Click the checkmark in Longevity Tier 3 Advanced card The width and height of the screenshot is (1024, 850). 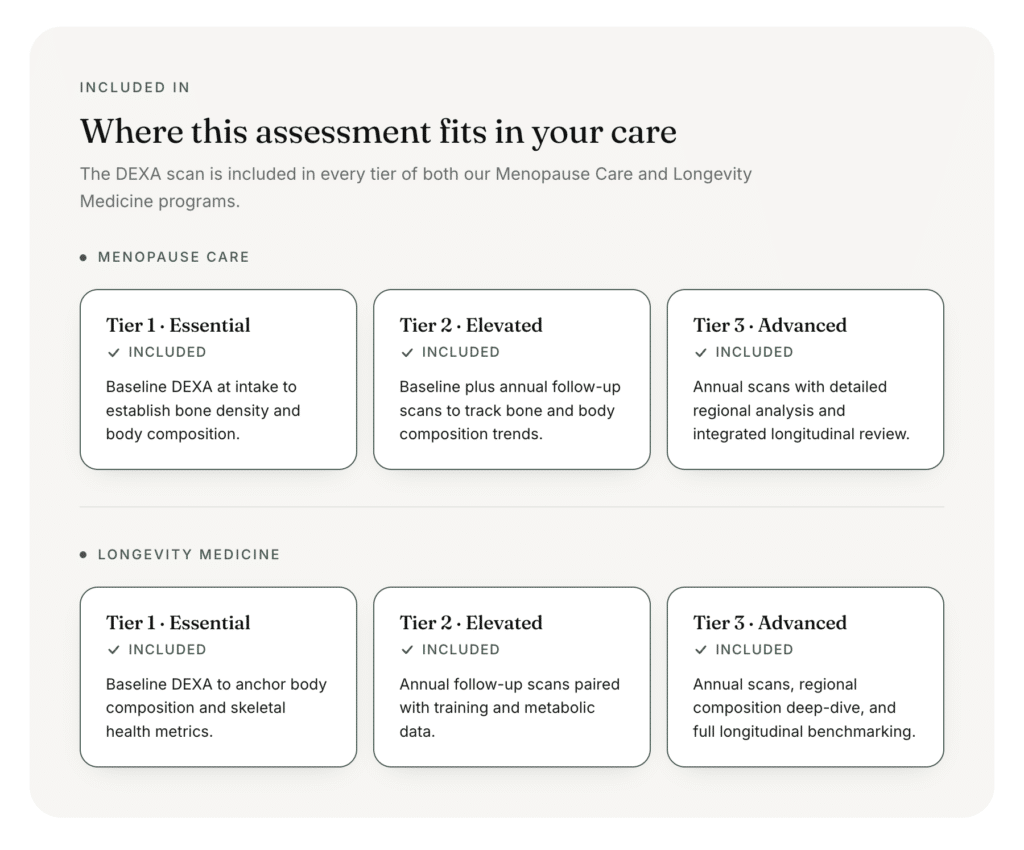(701, 650)
